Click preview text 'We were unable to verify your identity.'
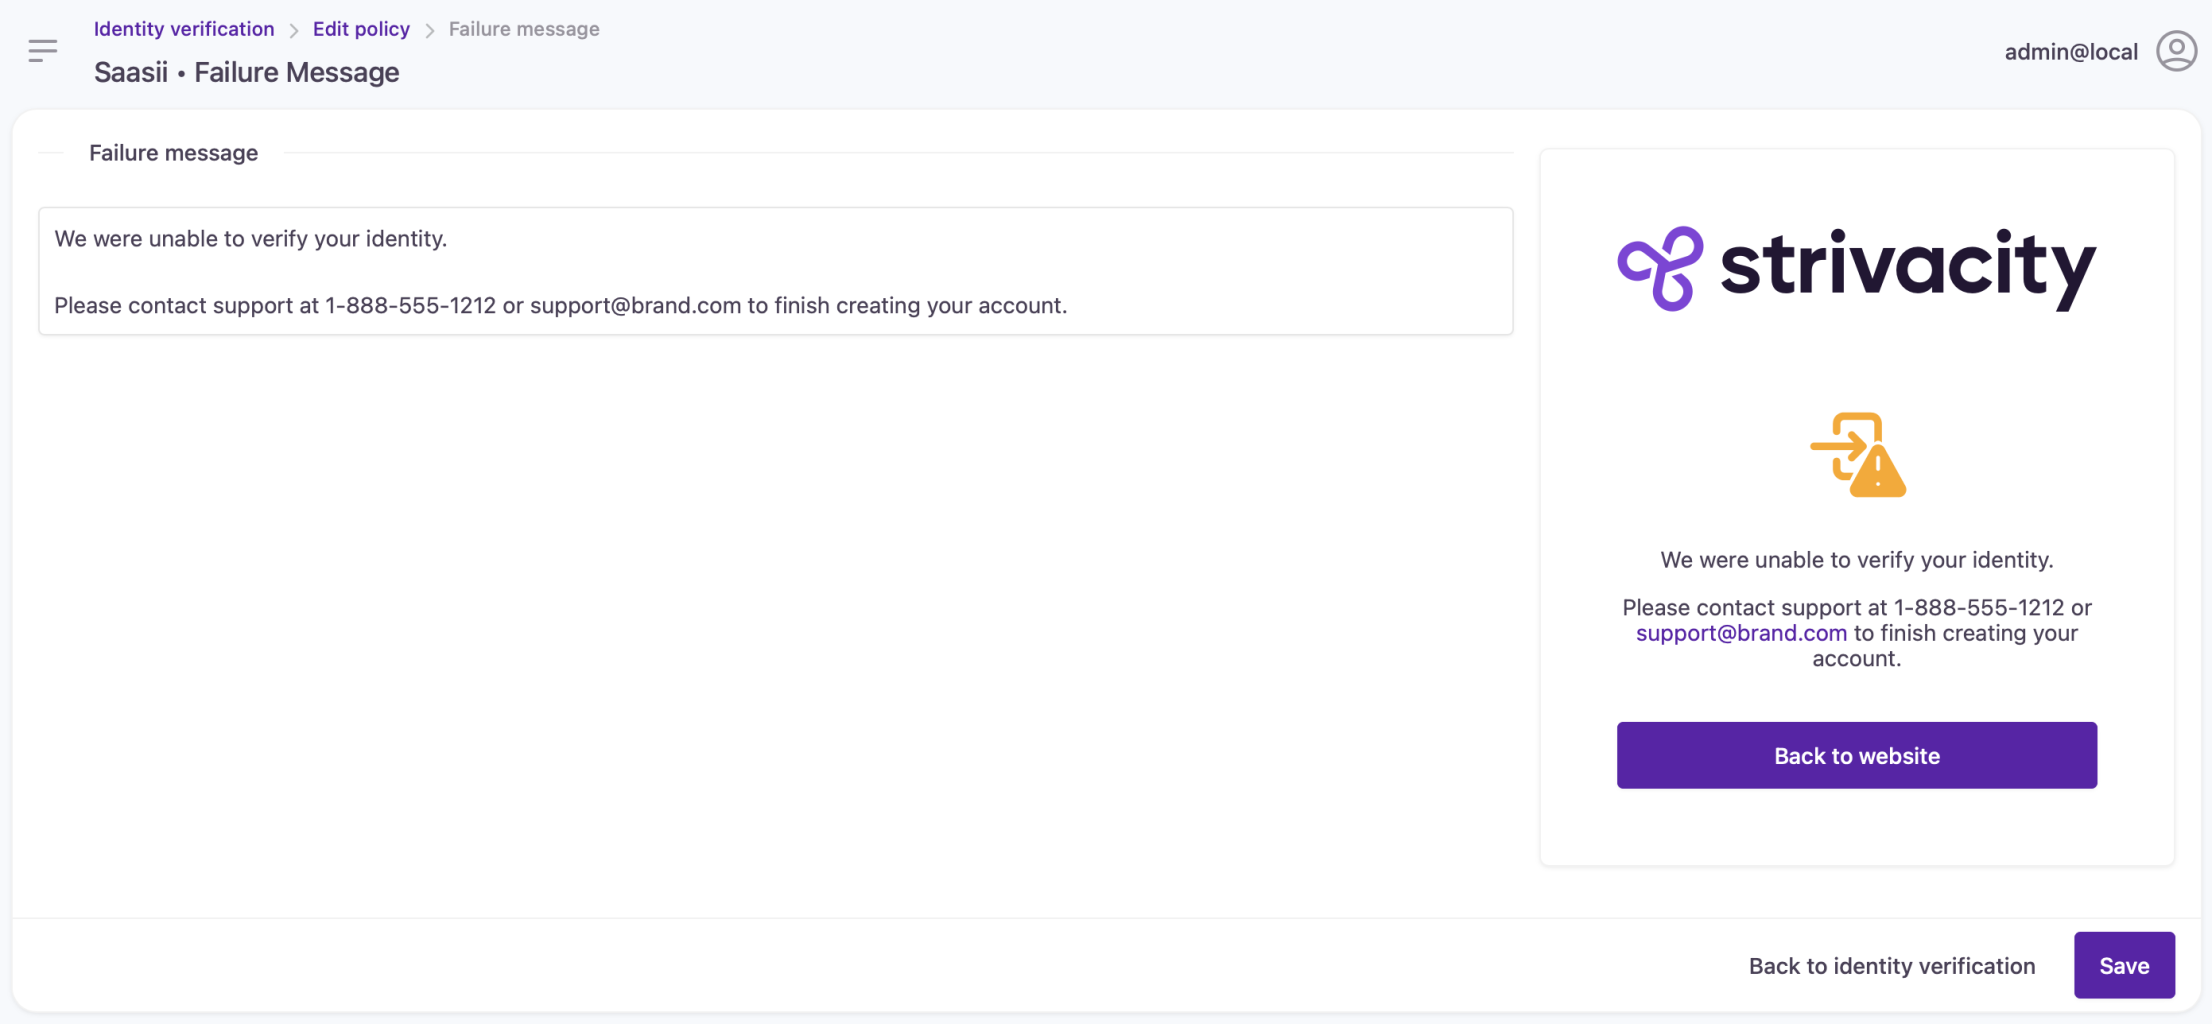 click(1856, 560)
